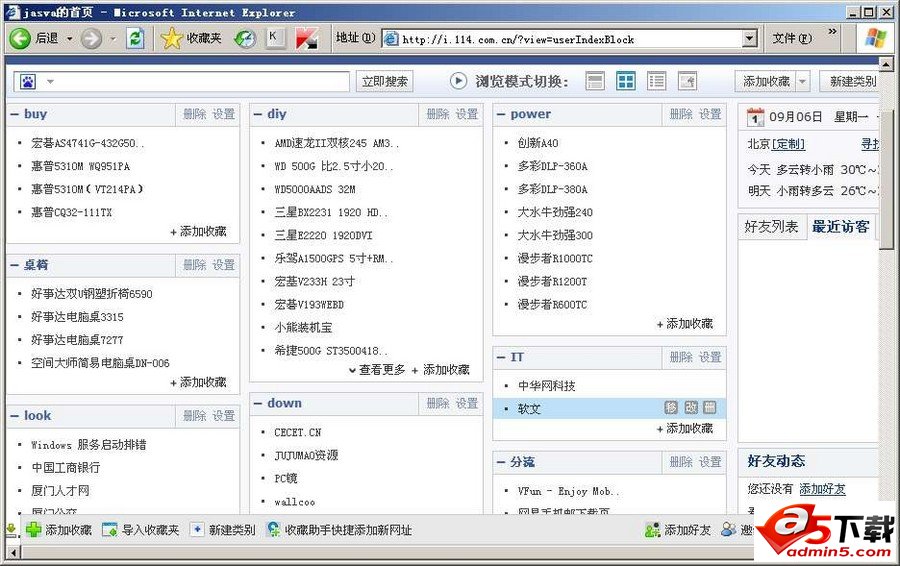Click the delete icon on the 软文 row
Screen dimensions: 900x566
click(710, 408)
